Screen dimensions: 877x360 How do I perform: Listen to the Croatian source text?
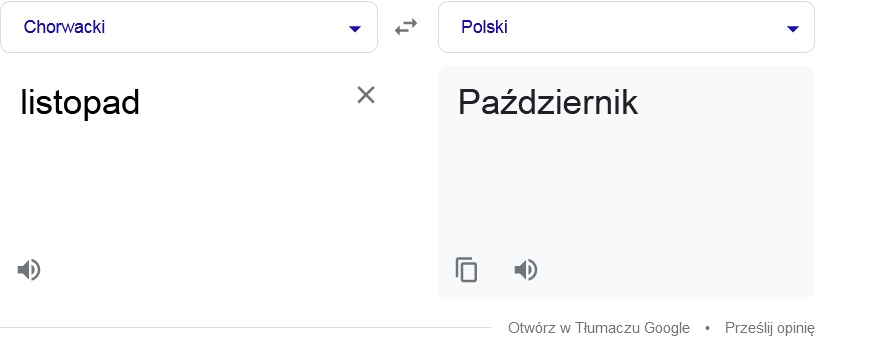(x=29, y=270)
